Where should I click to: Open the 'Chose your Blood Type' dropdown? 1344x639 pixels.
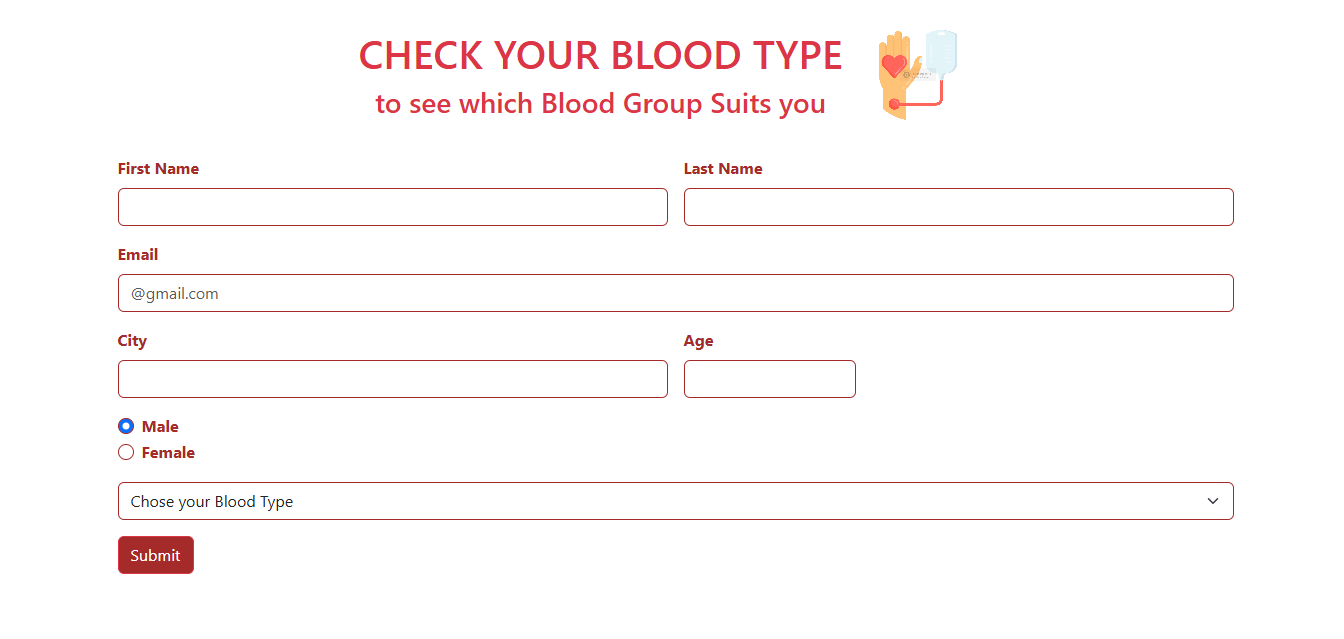point(675,500)
